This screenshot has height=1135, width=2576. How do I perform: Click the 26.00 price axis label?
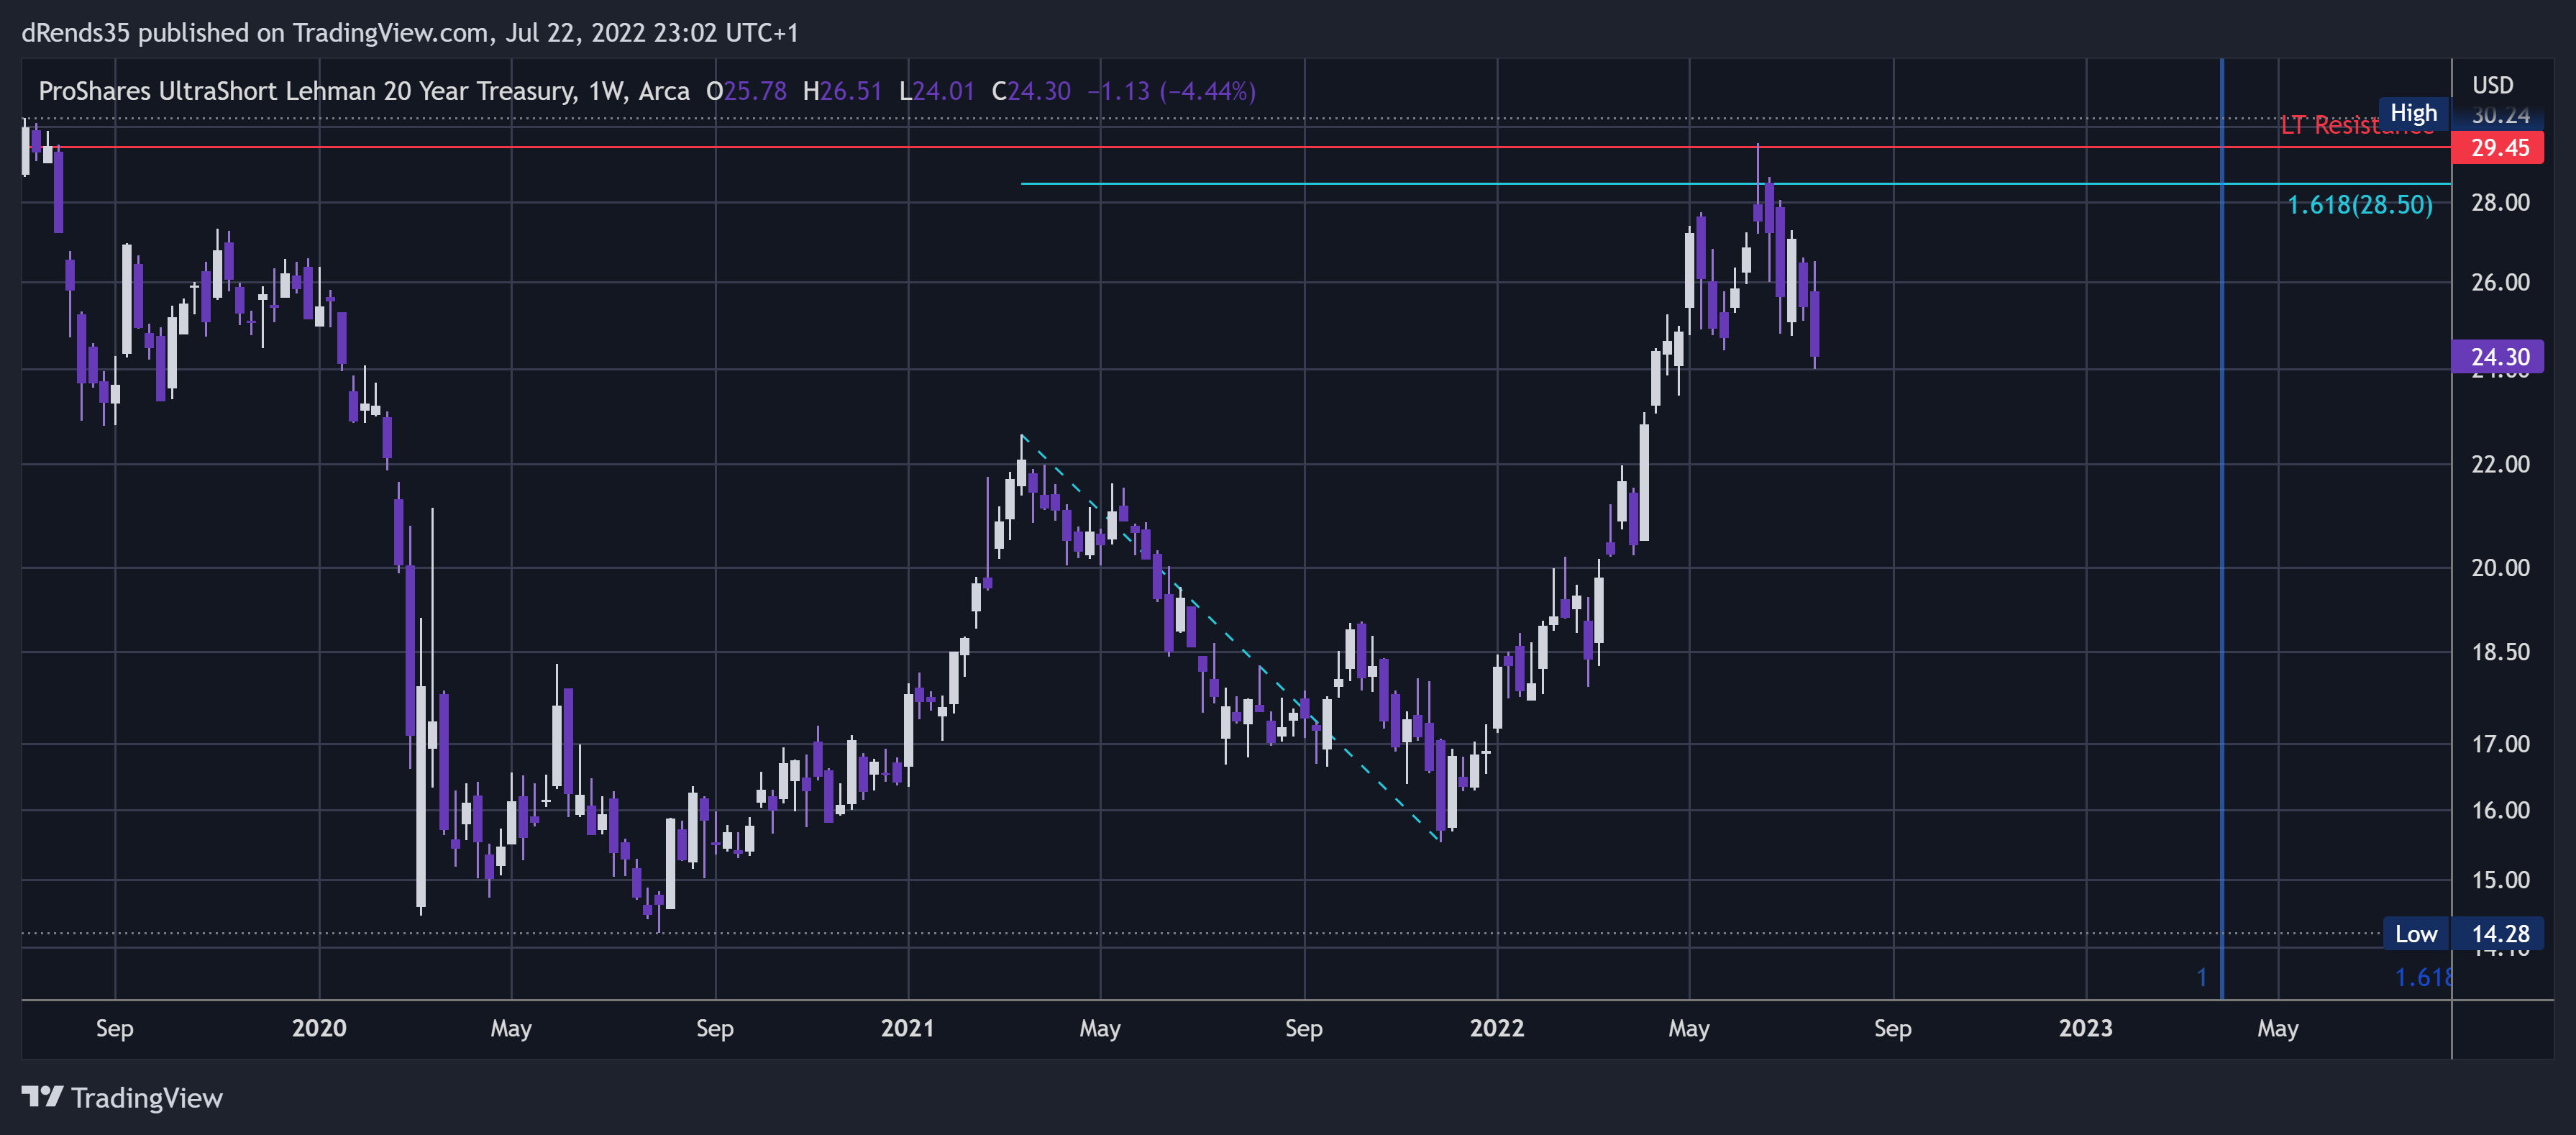[x=2500, y=282]
